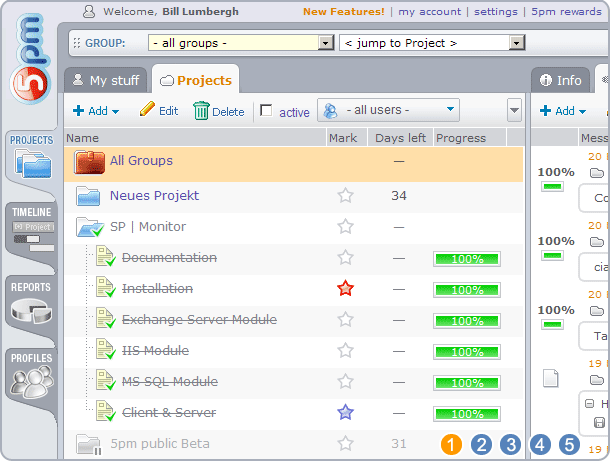The width and height of the screenshot is (610, 461).
Task: Sort by the Progress column header
Action: click(470, 138)
